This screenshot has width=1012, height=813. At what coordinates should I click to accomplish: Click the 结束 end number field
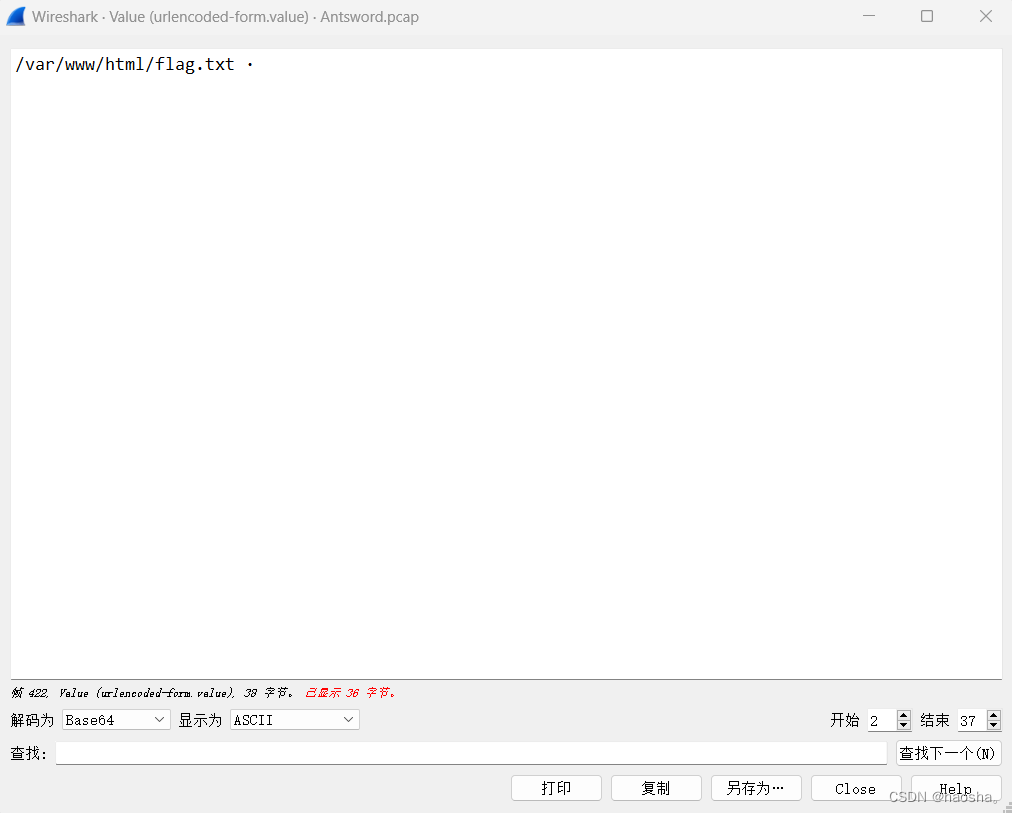tap(972, 720)
